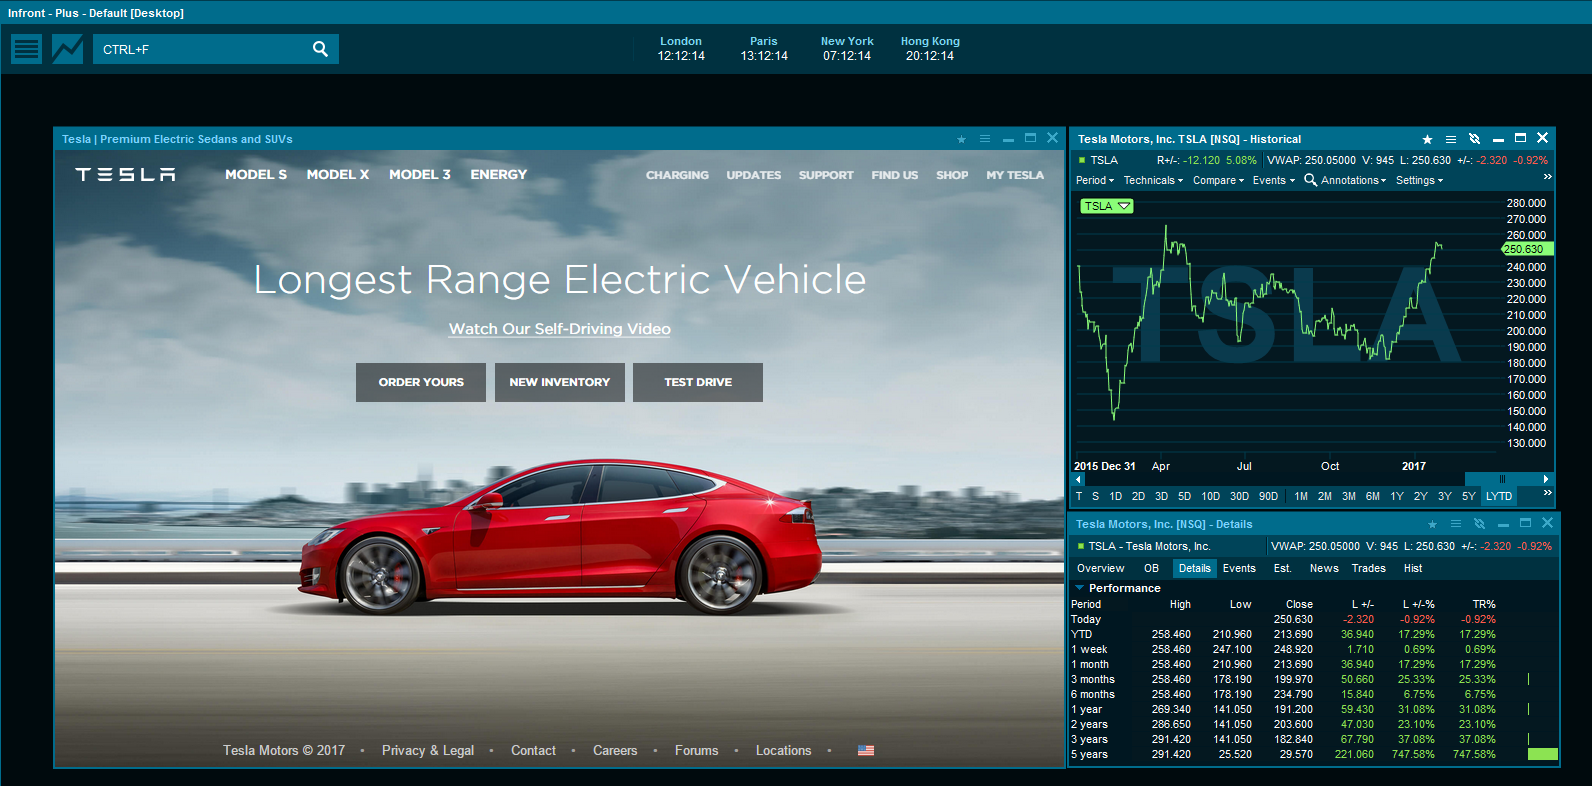Open the Events dropdown in the chart toolbar
Image resolution: width=1592 pixels, height=786 pixels.
pos(1274,180)
